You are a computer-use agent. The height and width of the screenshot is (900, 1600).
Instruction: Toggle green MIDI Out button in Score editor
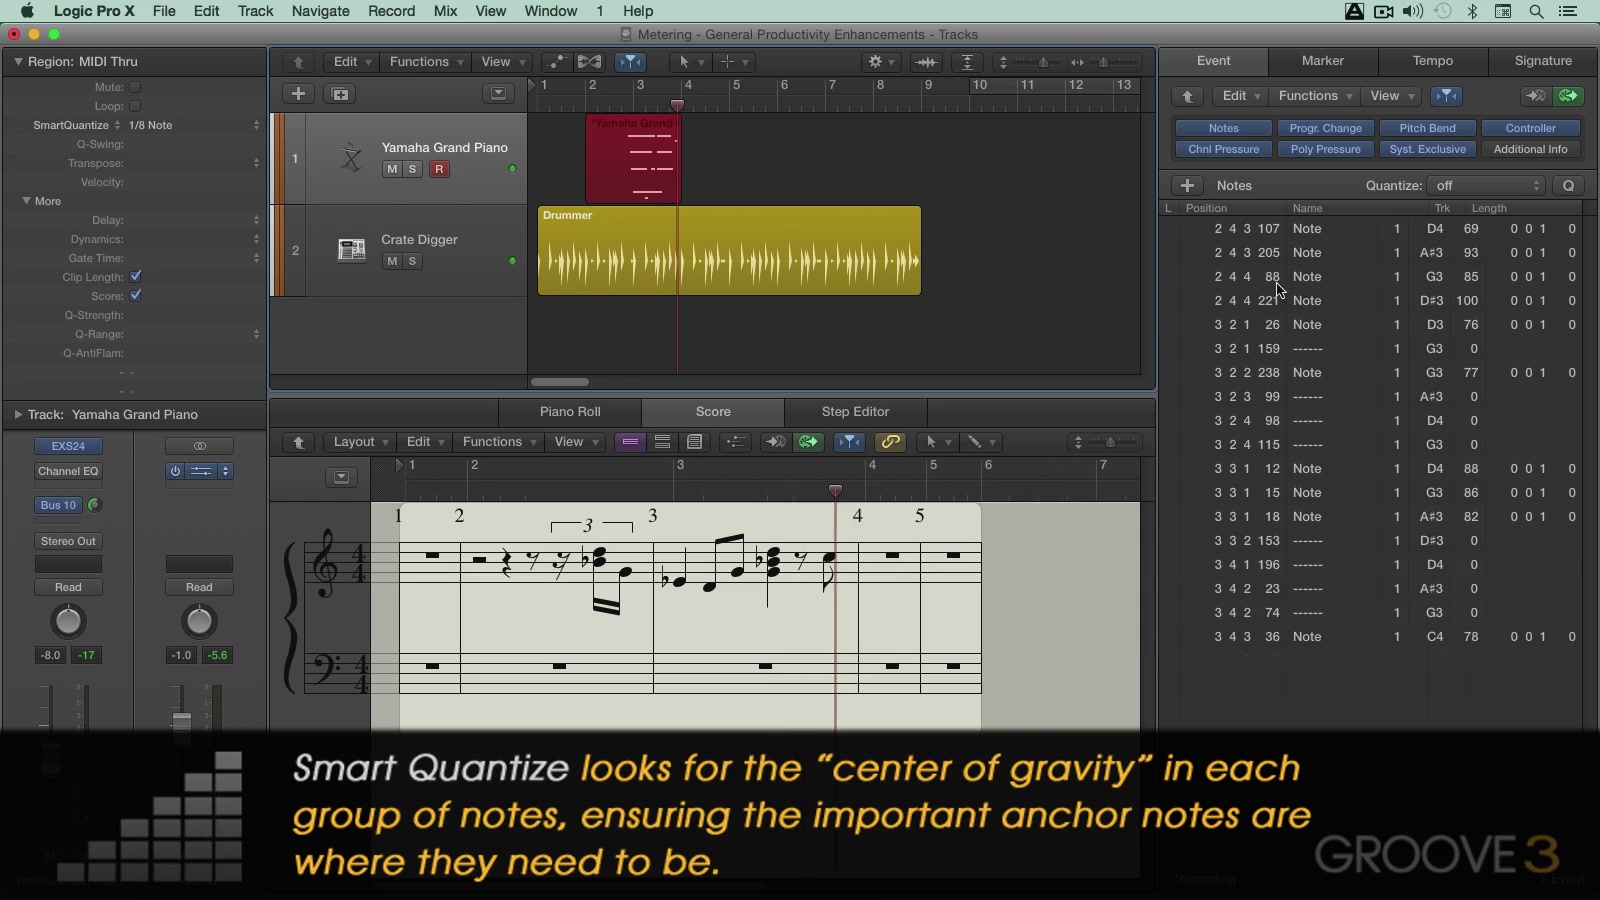[x=808, y=442]
